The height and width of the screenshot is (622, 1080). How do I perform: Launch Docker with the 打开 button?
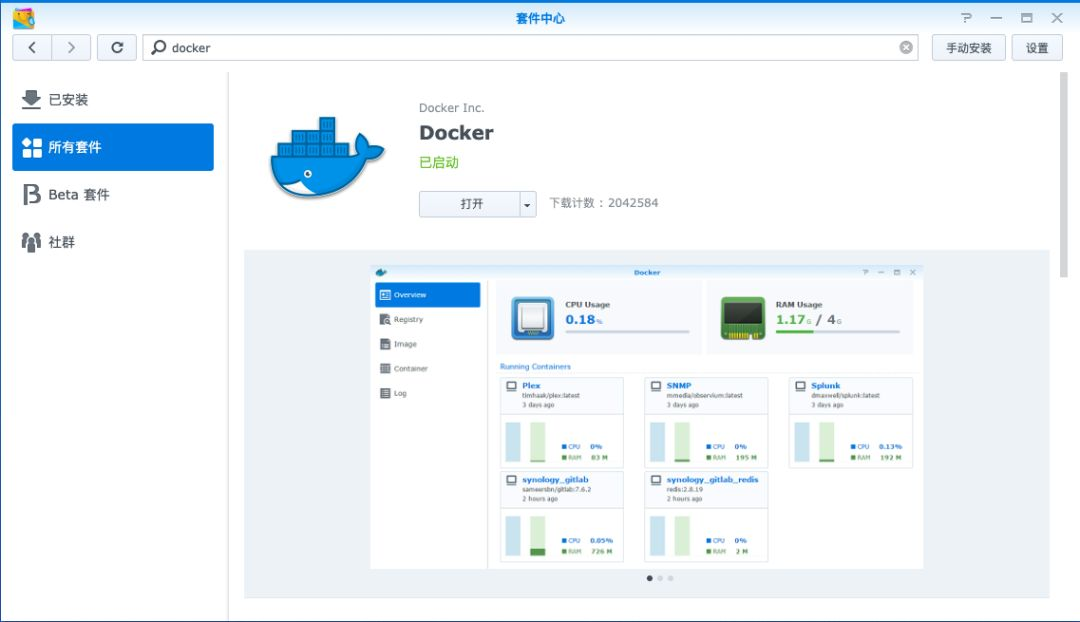click(470, 204)
